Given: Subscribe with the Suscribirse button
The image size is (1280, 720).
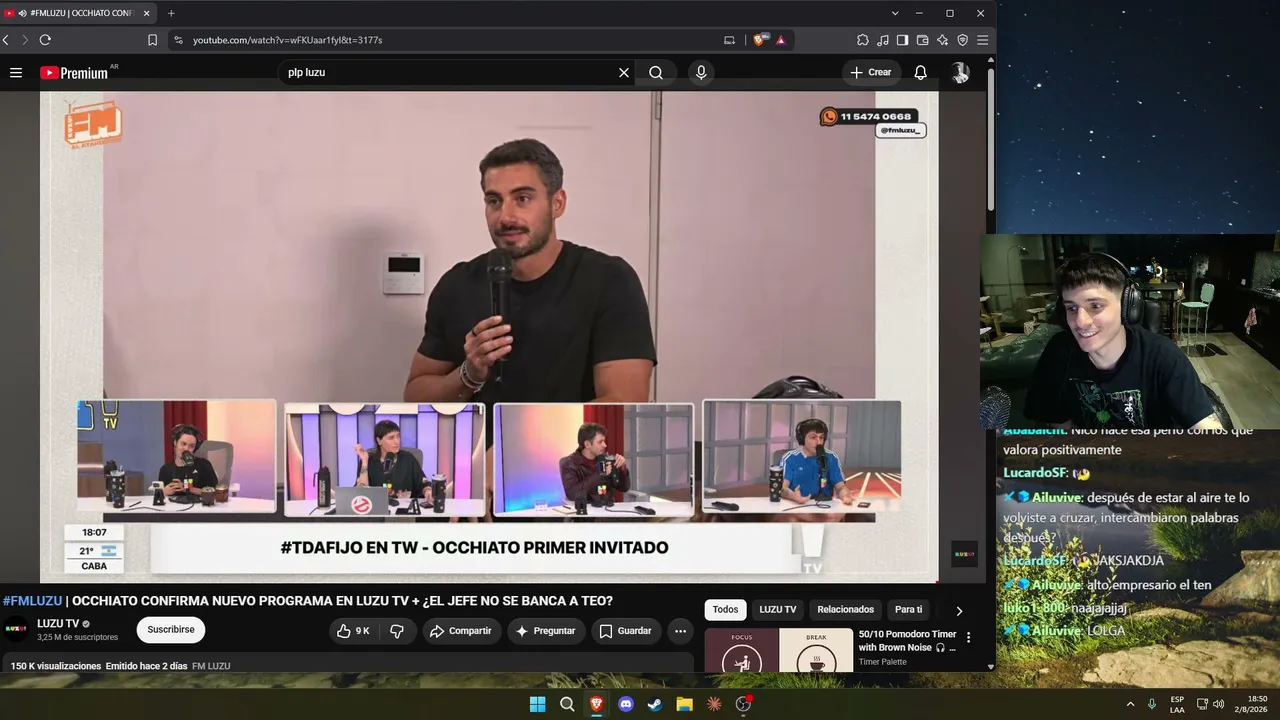Looking at the screenshot, I should point(171,630).
